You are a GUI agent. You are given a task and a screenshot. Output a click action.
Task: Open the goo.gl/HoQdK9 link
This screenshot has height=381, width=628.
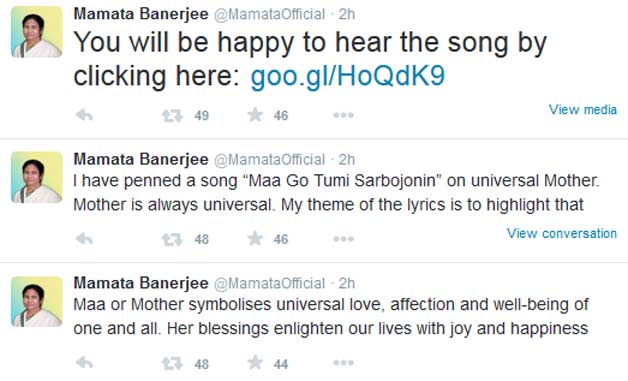click(348, 76)
